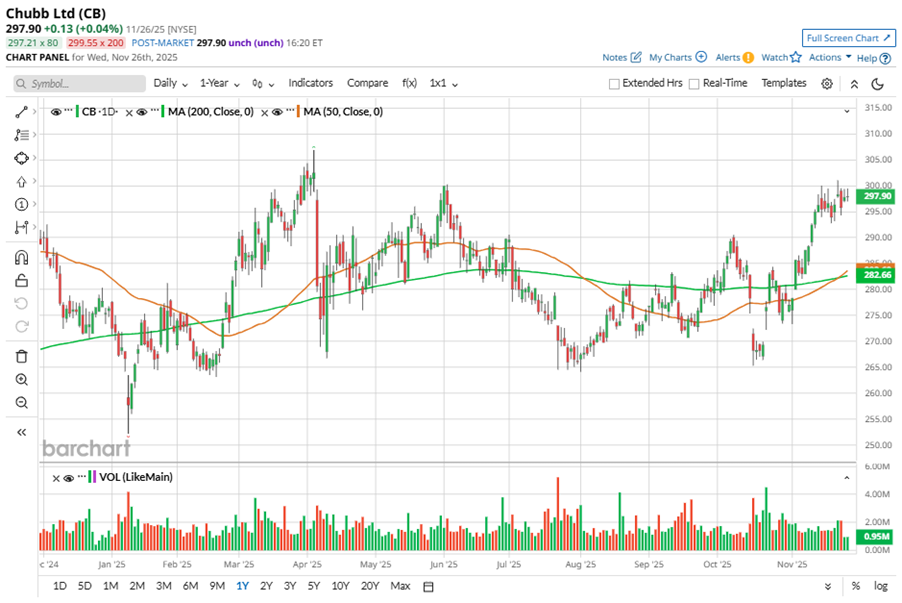Open the VOL indicator color swatch
This screenshot has height=603, width=902.
(x=92, y=477)
